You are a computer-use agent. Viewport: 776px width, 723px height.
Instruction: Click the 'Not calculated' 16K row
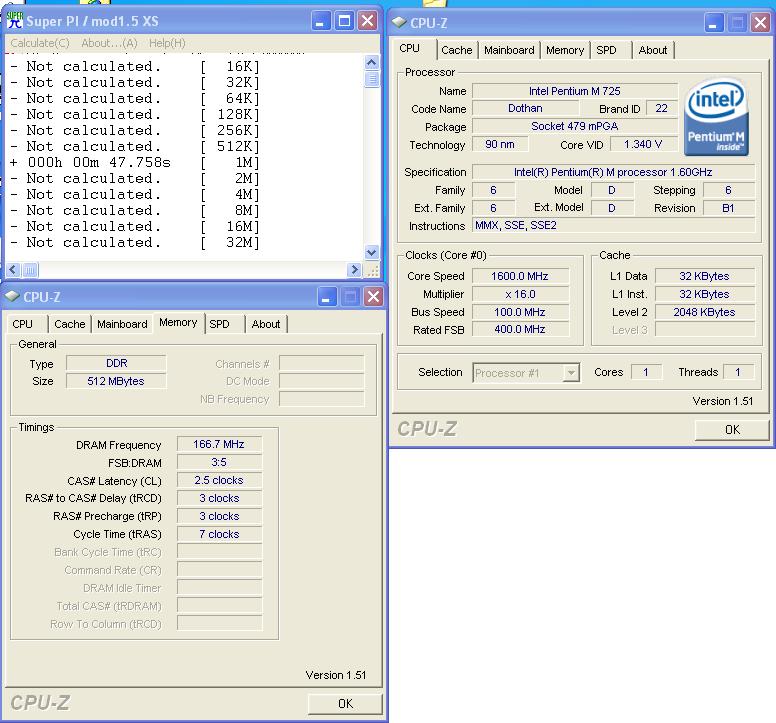point(135,66)
